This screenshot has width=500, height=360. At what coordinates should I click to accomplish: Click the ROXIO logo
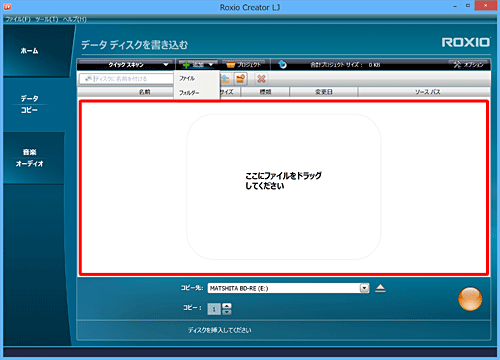coord(466,42)
